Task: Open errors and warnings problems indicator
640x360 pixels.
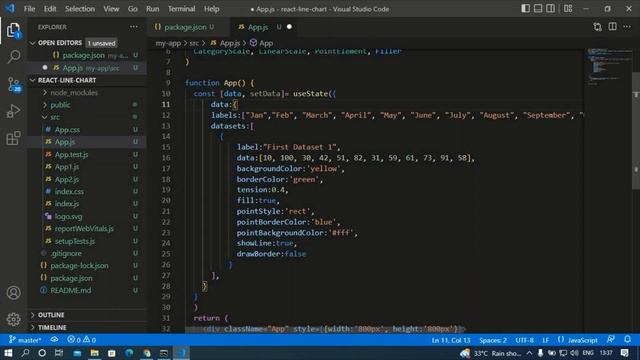Action: click(x=81, y=340)
